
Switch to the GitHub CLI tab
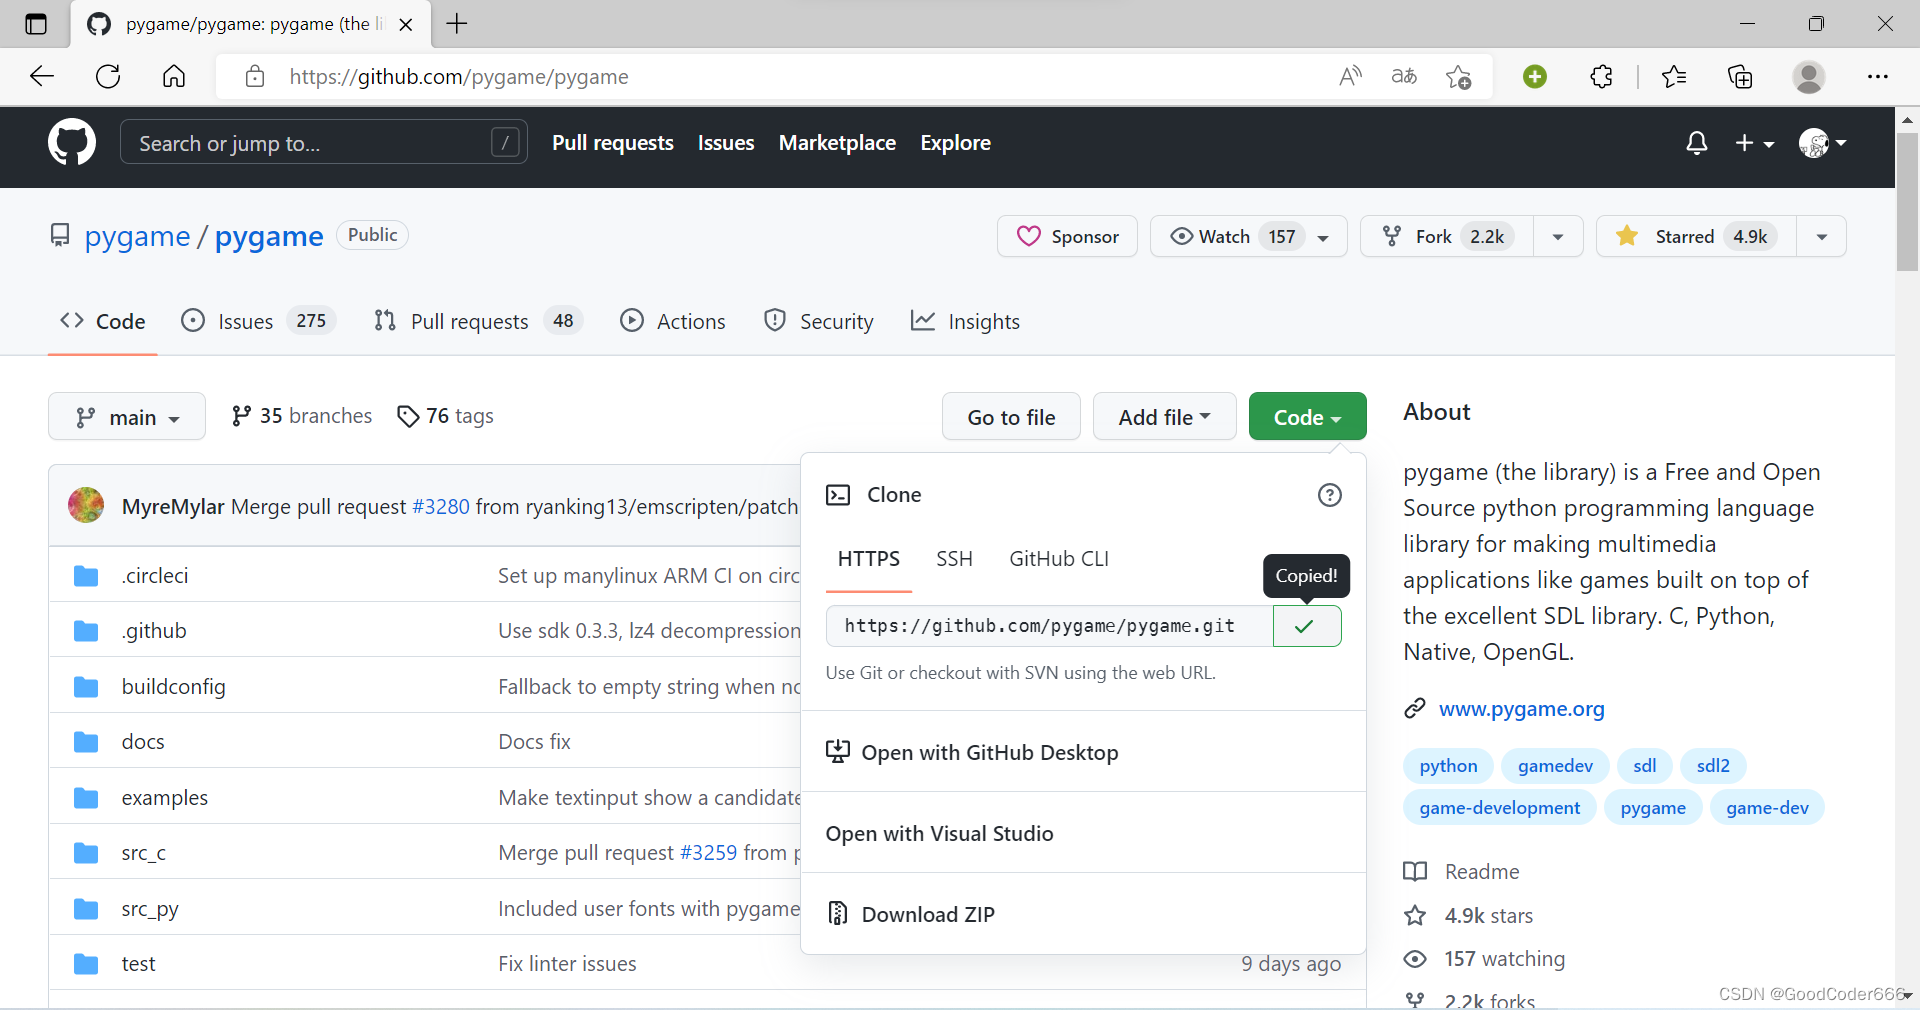1059,559
